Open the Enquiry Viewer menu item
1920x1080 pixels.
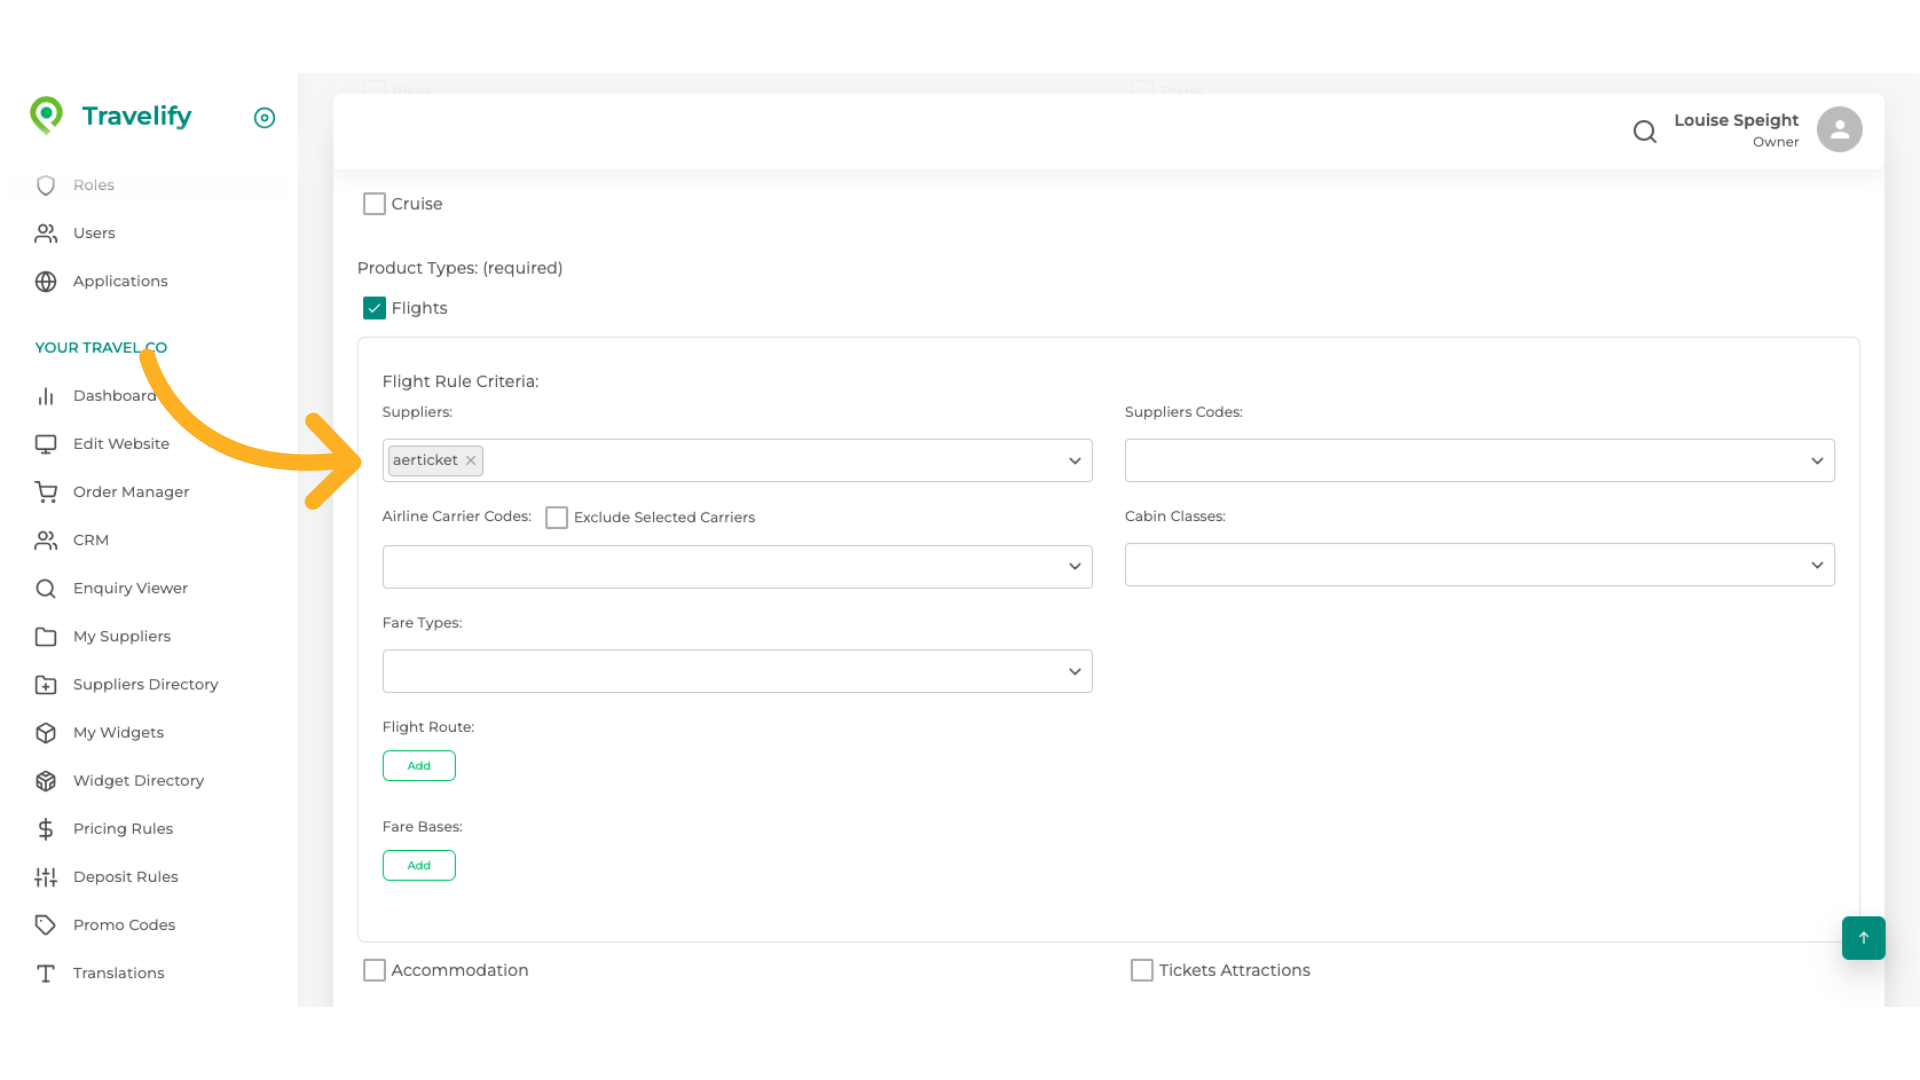(x=130, y=588)
